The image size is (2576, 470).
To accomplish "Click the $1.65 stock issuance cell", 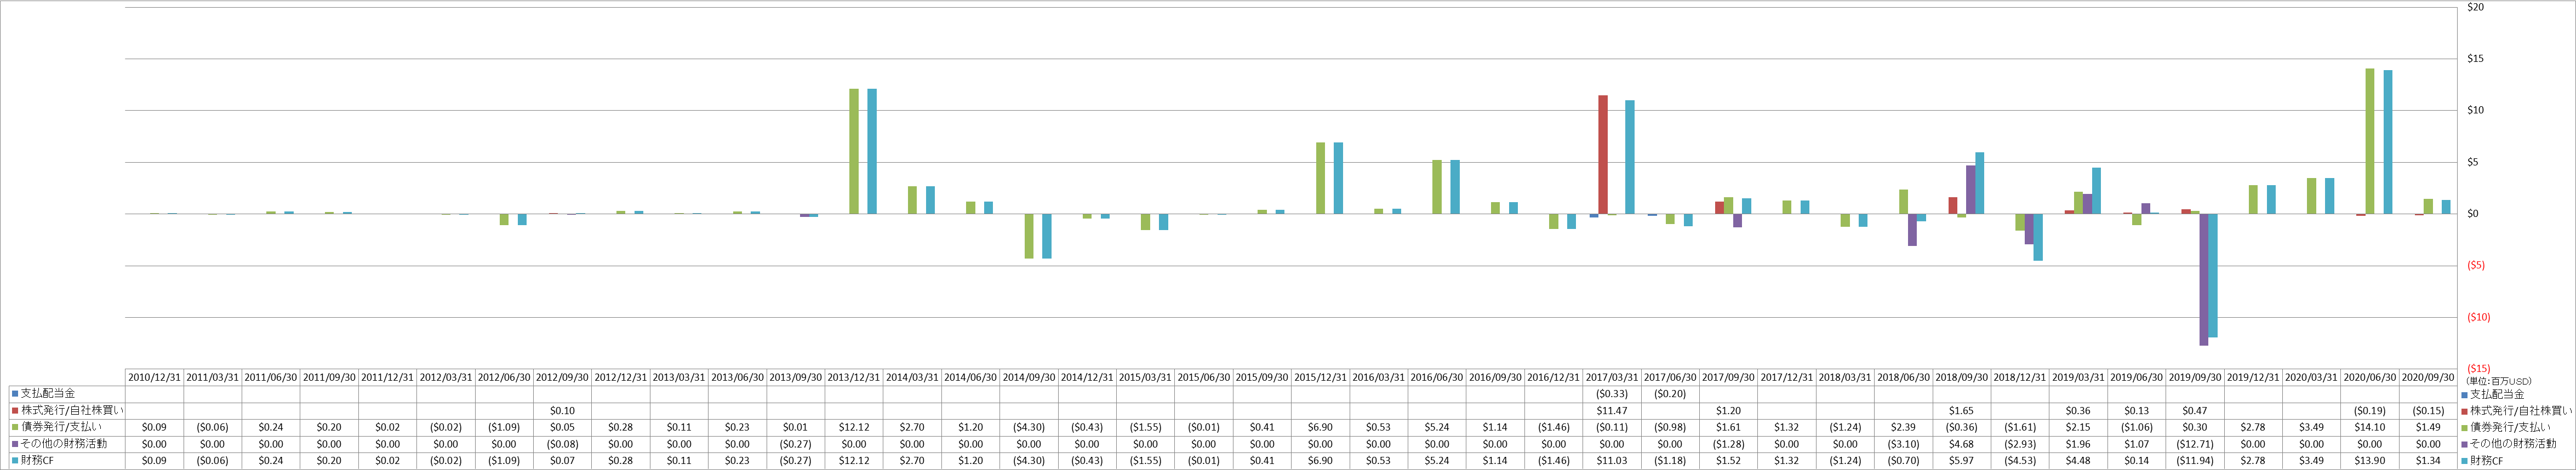I will 1961,411.
